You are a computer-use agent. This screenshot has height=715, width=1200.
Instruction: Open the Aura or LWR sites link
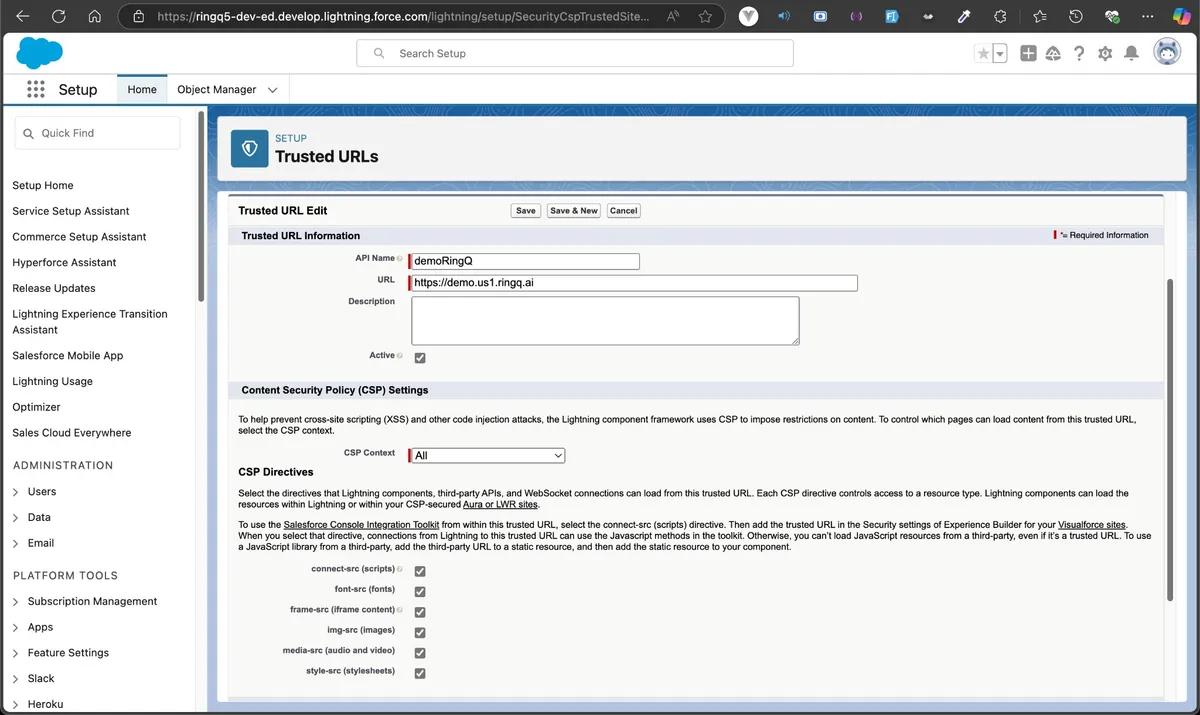pos(500,504)
